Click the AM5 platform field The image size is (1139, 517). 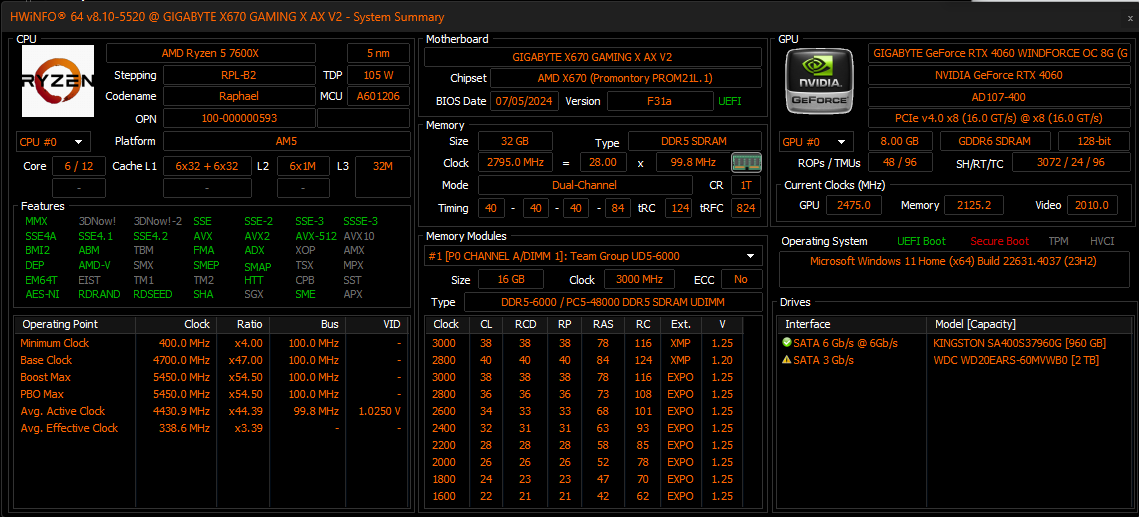[286, 141]
